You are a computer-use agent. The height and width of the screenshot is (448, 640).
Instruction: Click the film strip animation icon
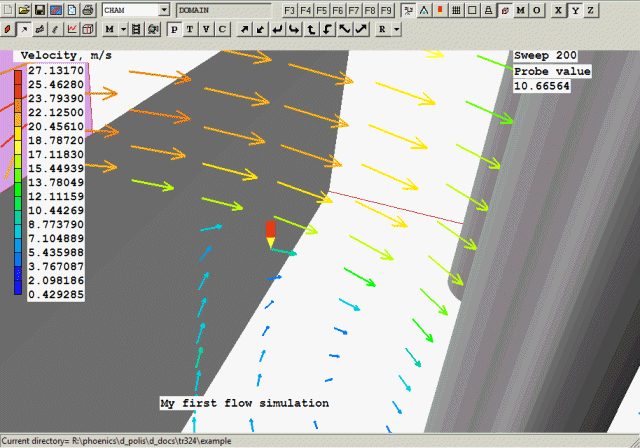click(x=136, y=29)
